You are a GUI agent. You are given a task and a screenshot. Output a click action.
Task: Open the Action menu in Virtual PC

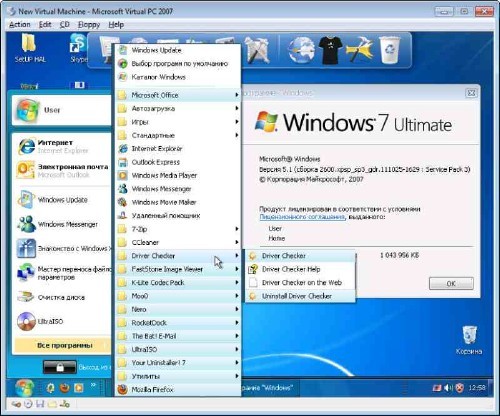[x=20, y=25]
